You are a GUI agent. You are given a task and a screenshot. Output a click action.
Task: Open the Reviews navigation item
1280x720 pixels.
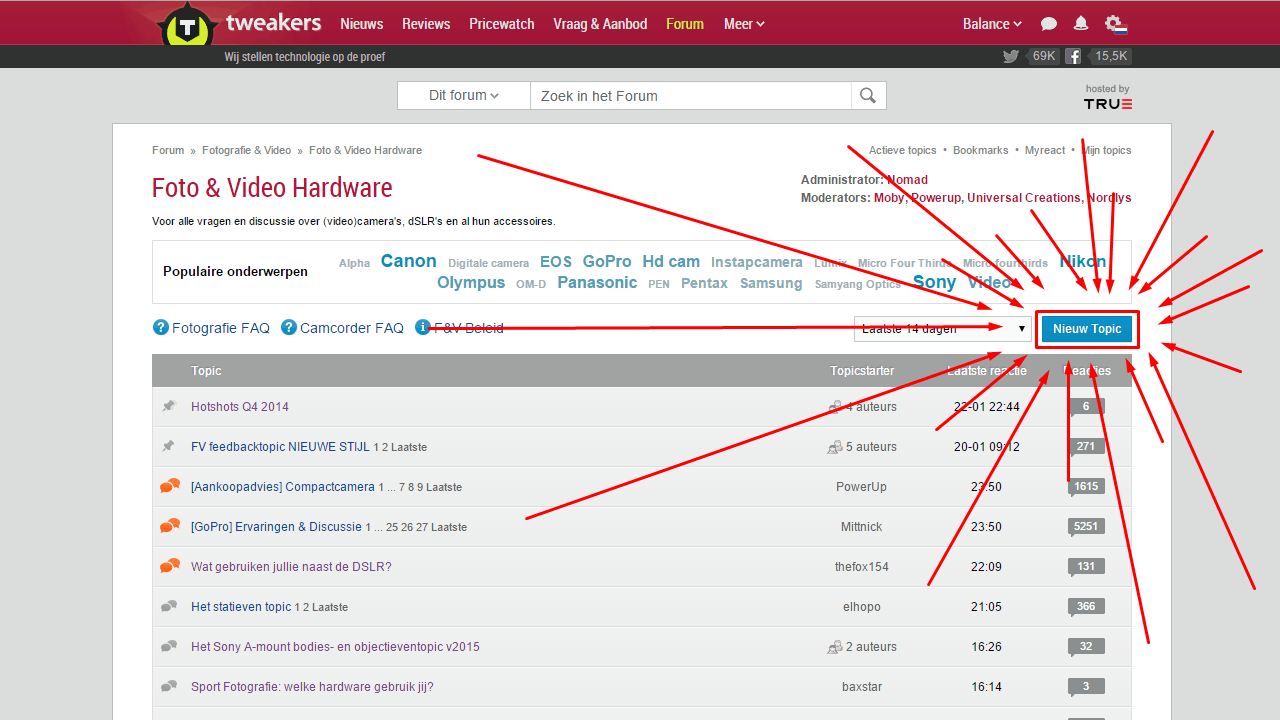426,24
